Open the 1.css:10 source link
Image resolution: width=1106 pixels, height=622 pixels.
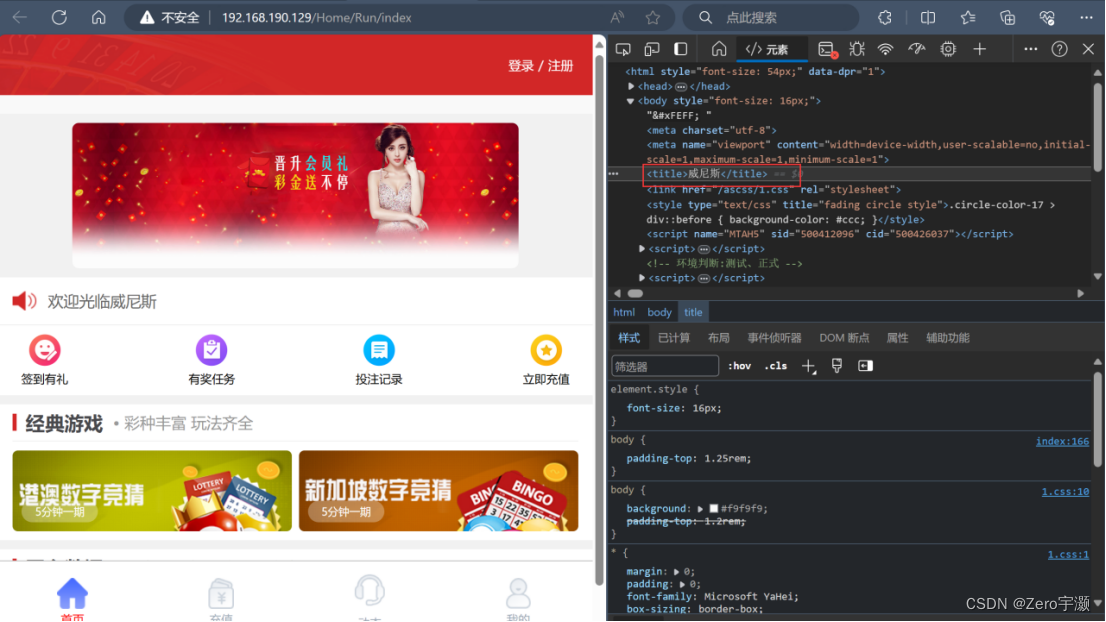coord(1065,492)
